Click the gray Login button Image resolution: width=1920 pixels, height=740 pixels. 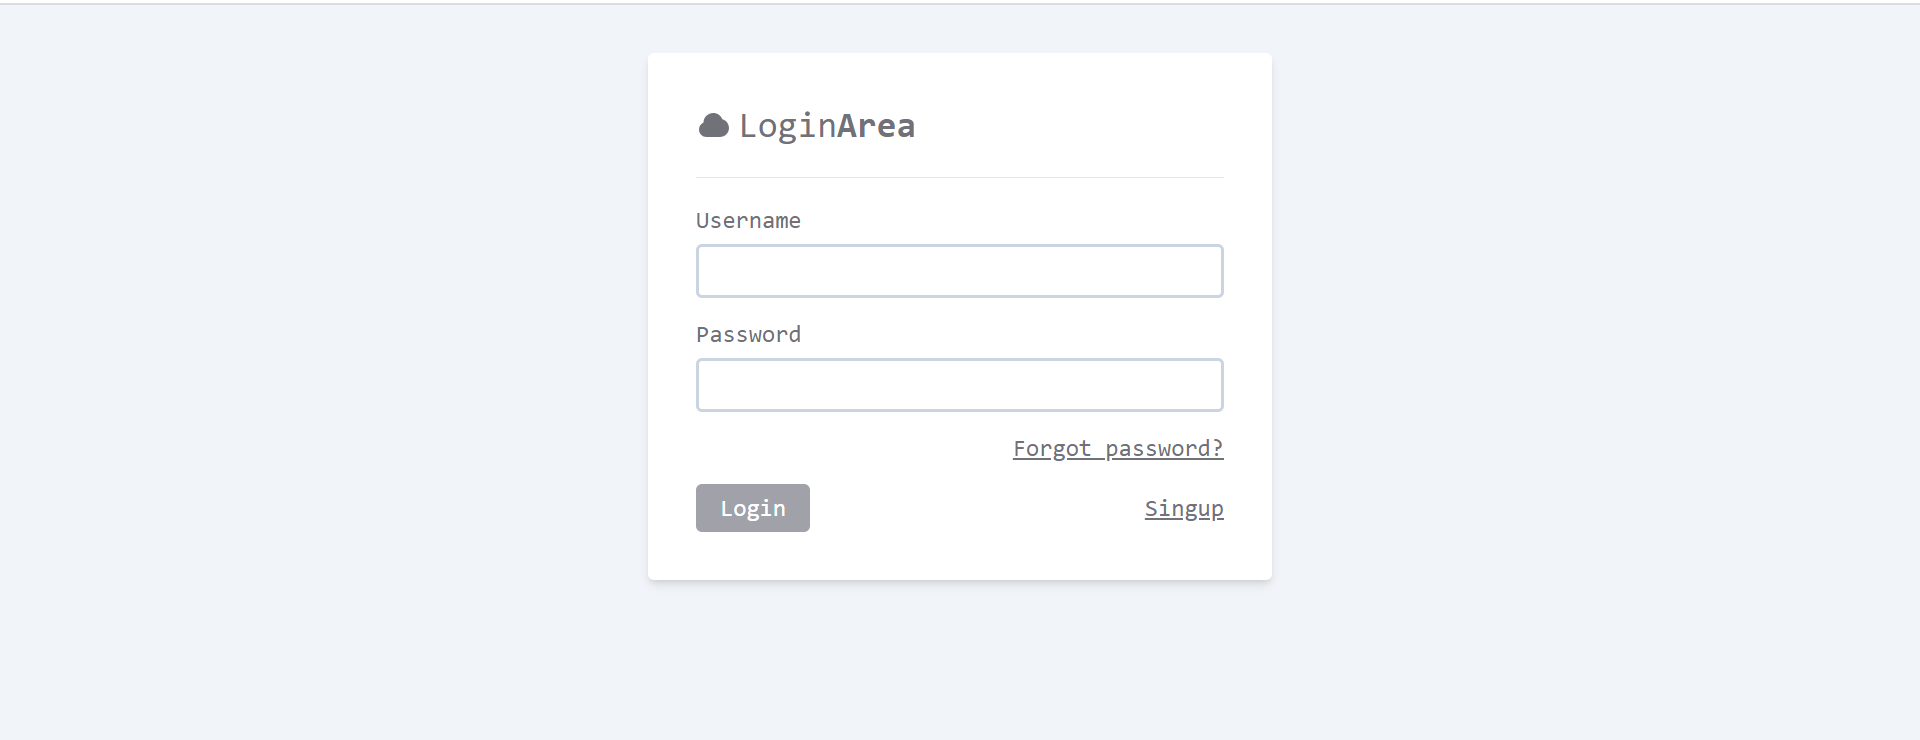pos(753,508)
